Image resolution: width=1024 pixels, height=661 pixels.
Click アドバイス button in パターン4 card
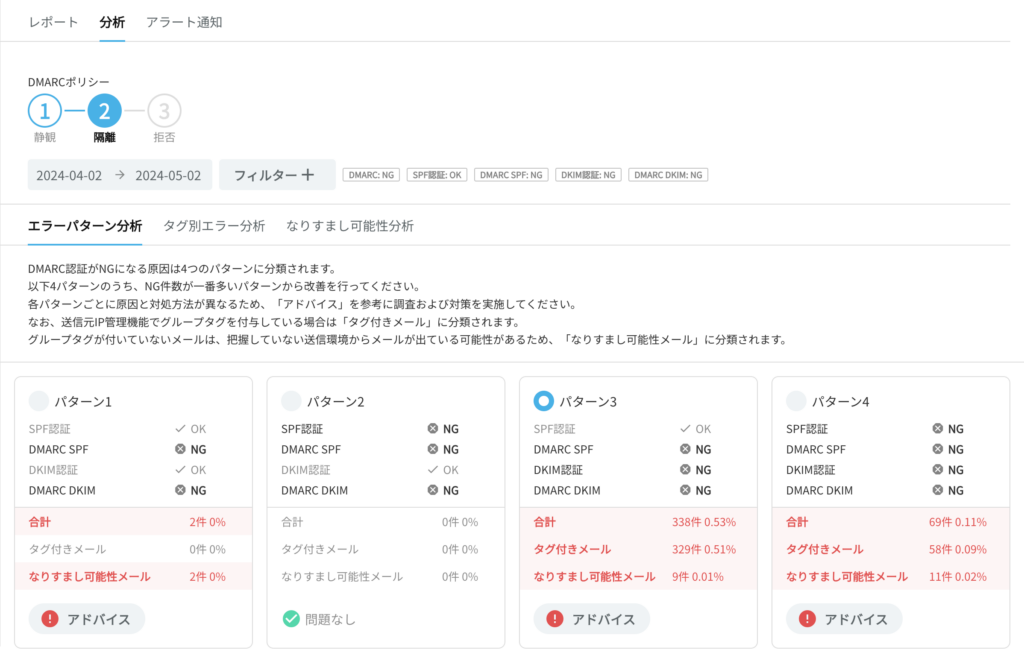(844, 619)
